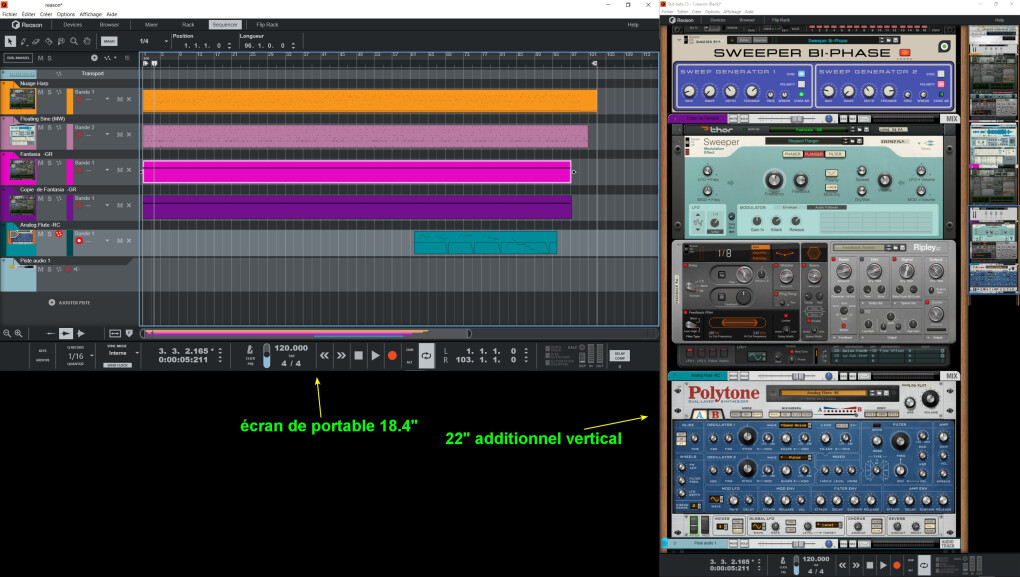This screenshot has width=1020, height=577.
Task: Click the record button in Rack window
Action: click(x=896, y=565)
